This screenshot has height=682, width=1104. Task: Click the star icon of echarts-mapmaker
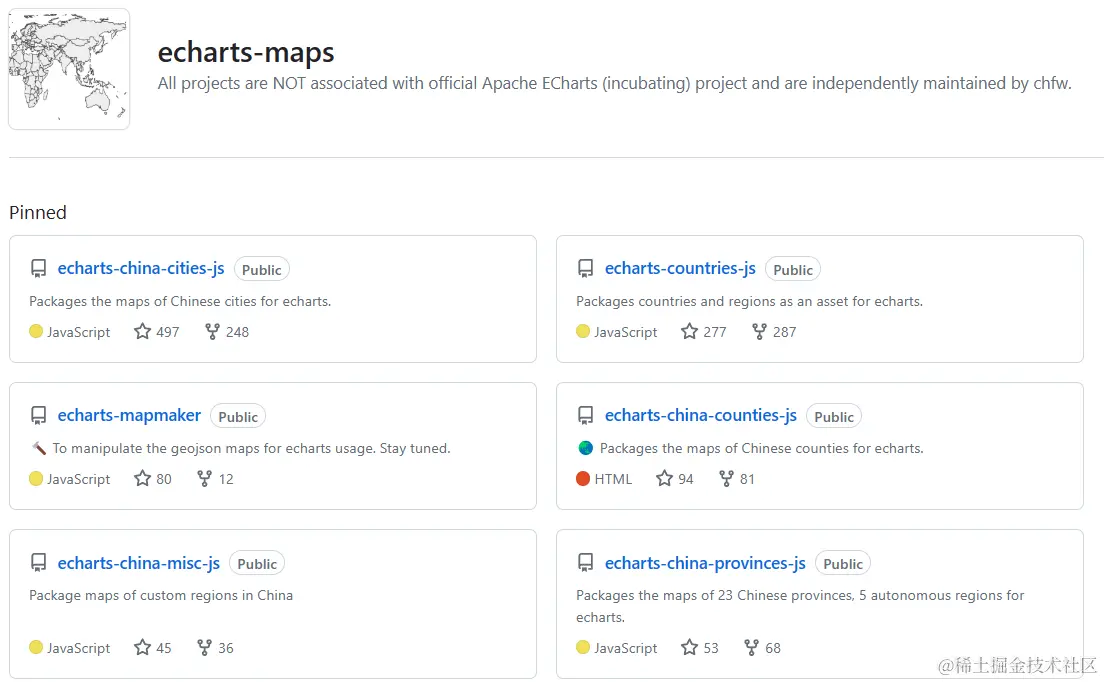(x=142, y=479)
